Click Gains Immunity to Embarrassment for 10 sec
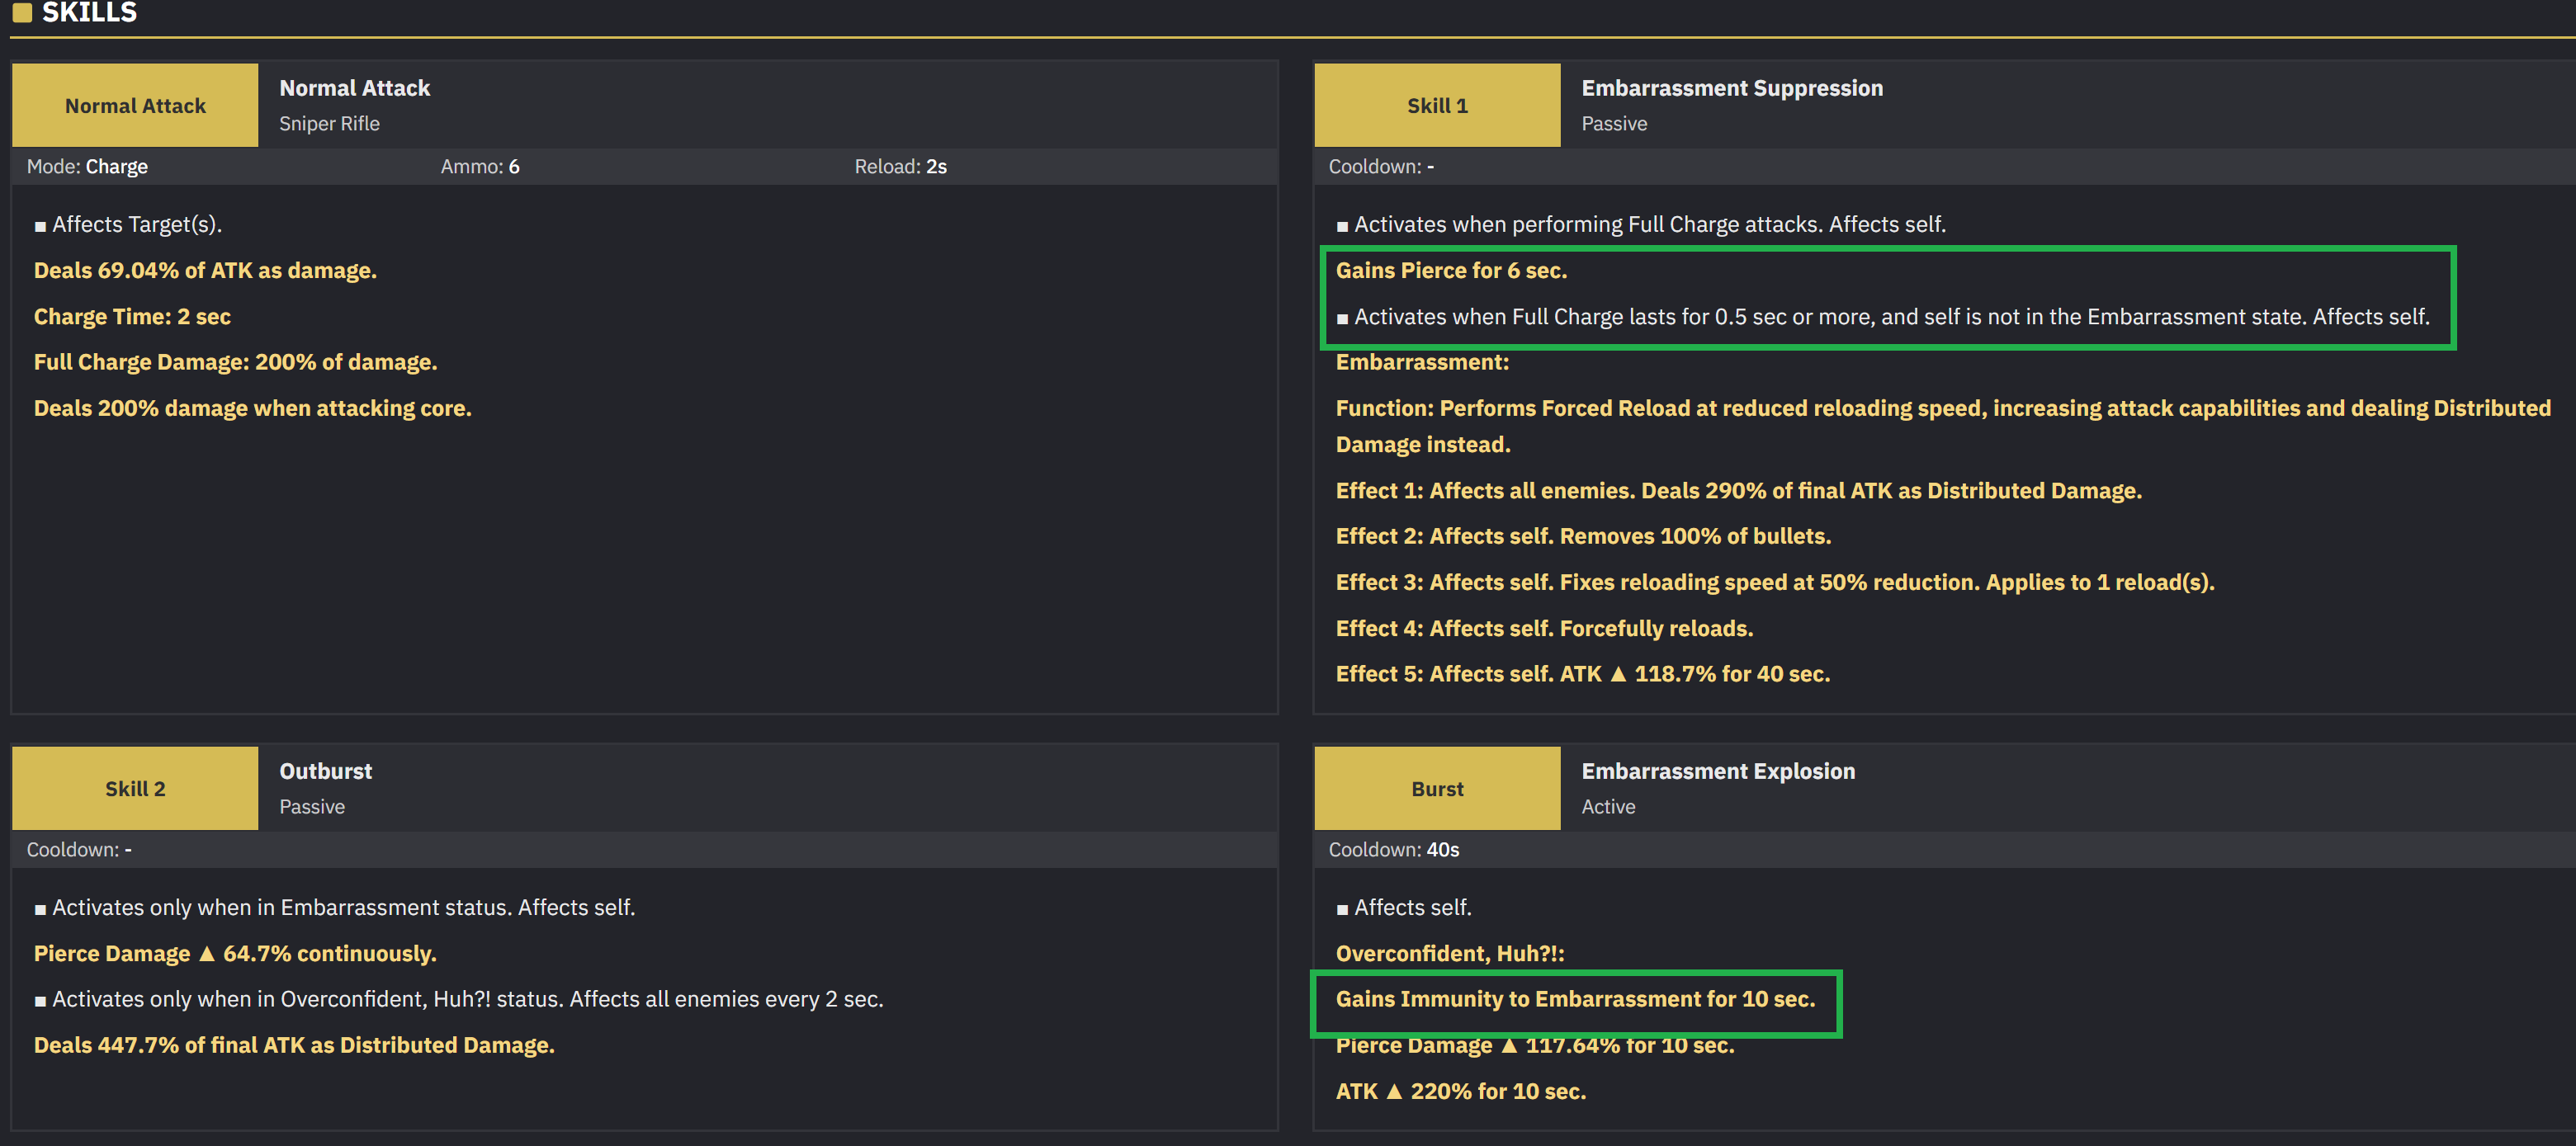2576x1146 pixels. tap(1575, 999)
